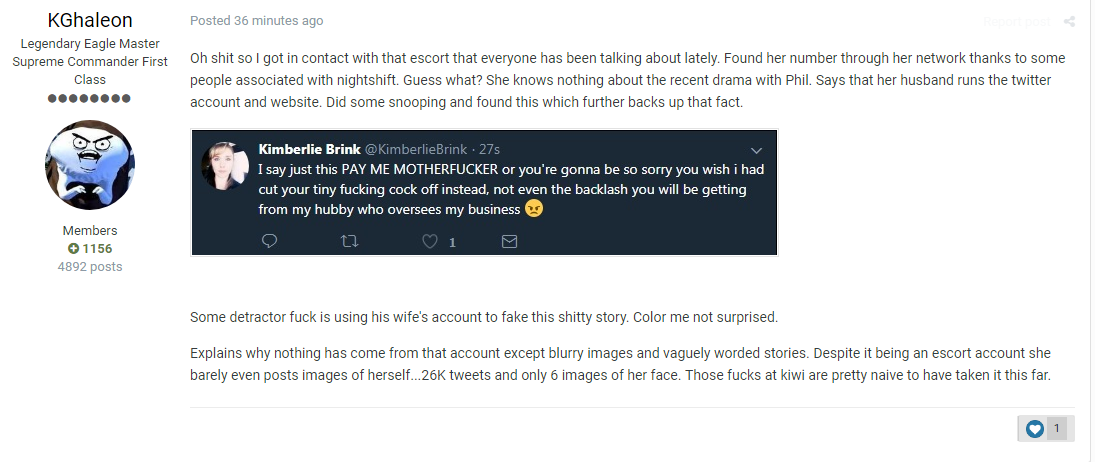Click the share post icon
1095x462 pixels.
pos(1069,22)
